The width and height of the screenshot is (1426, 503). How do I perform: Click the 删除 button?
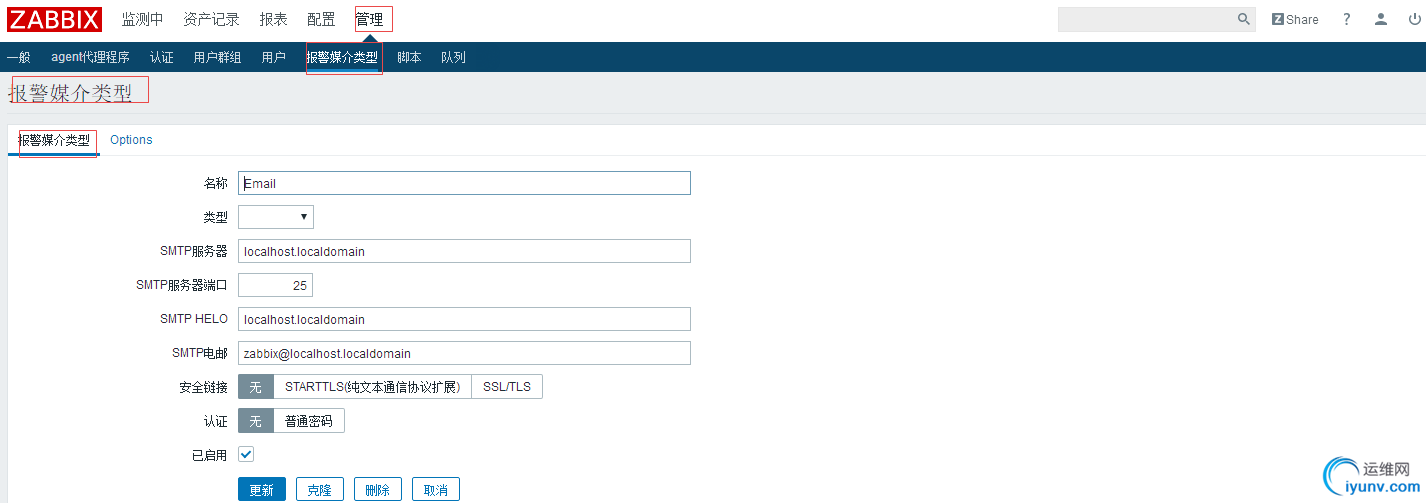(x=377, y=490)
